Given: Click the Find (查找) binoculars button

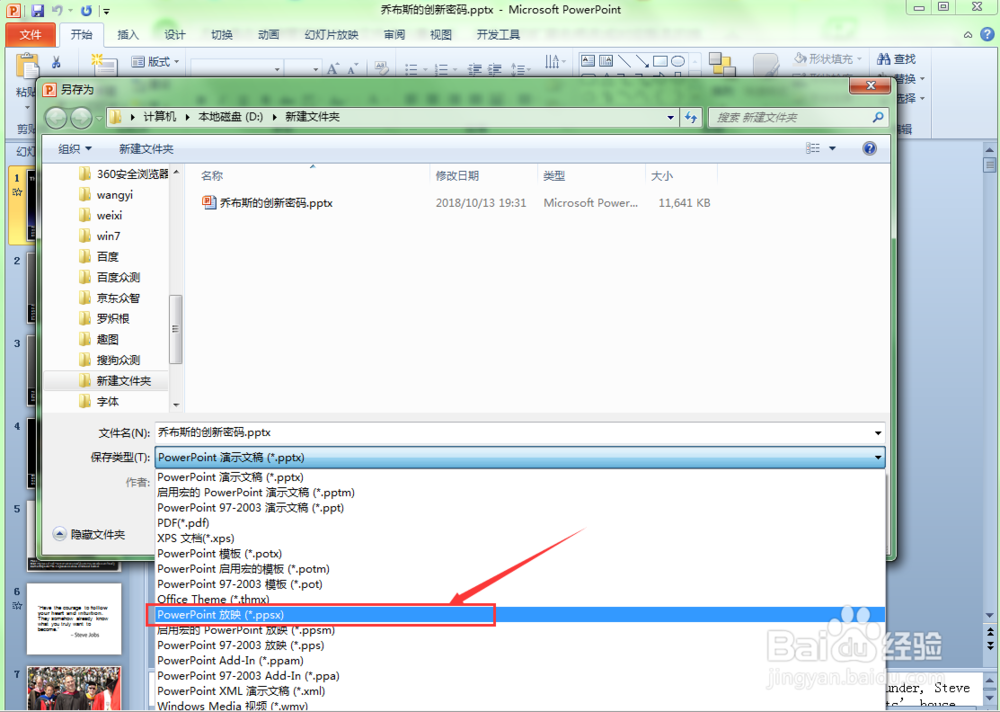Looking at the screenshot, I should [896, 59].
